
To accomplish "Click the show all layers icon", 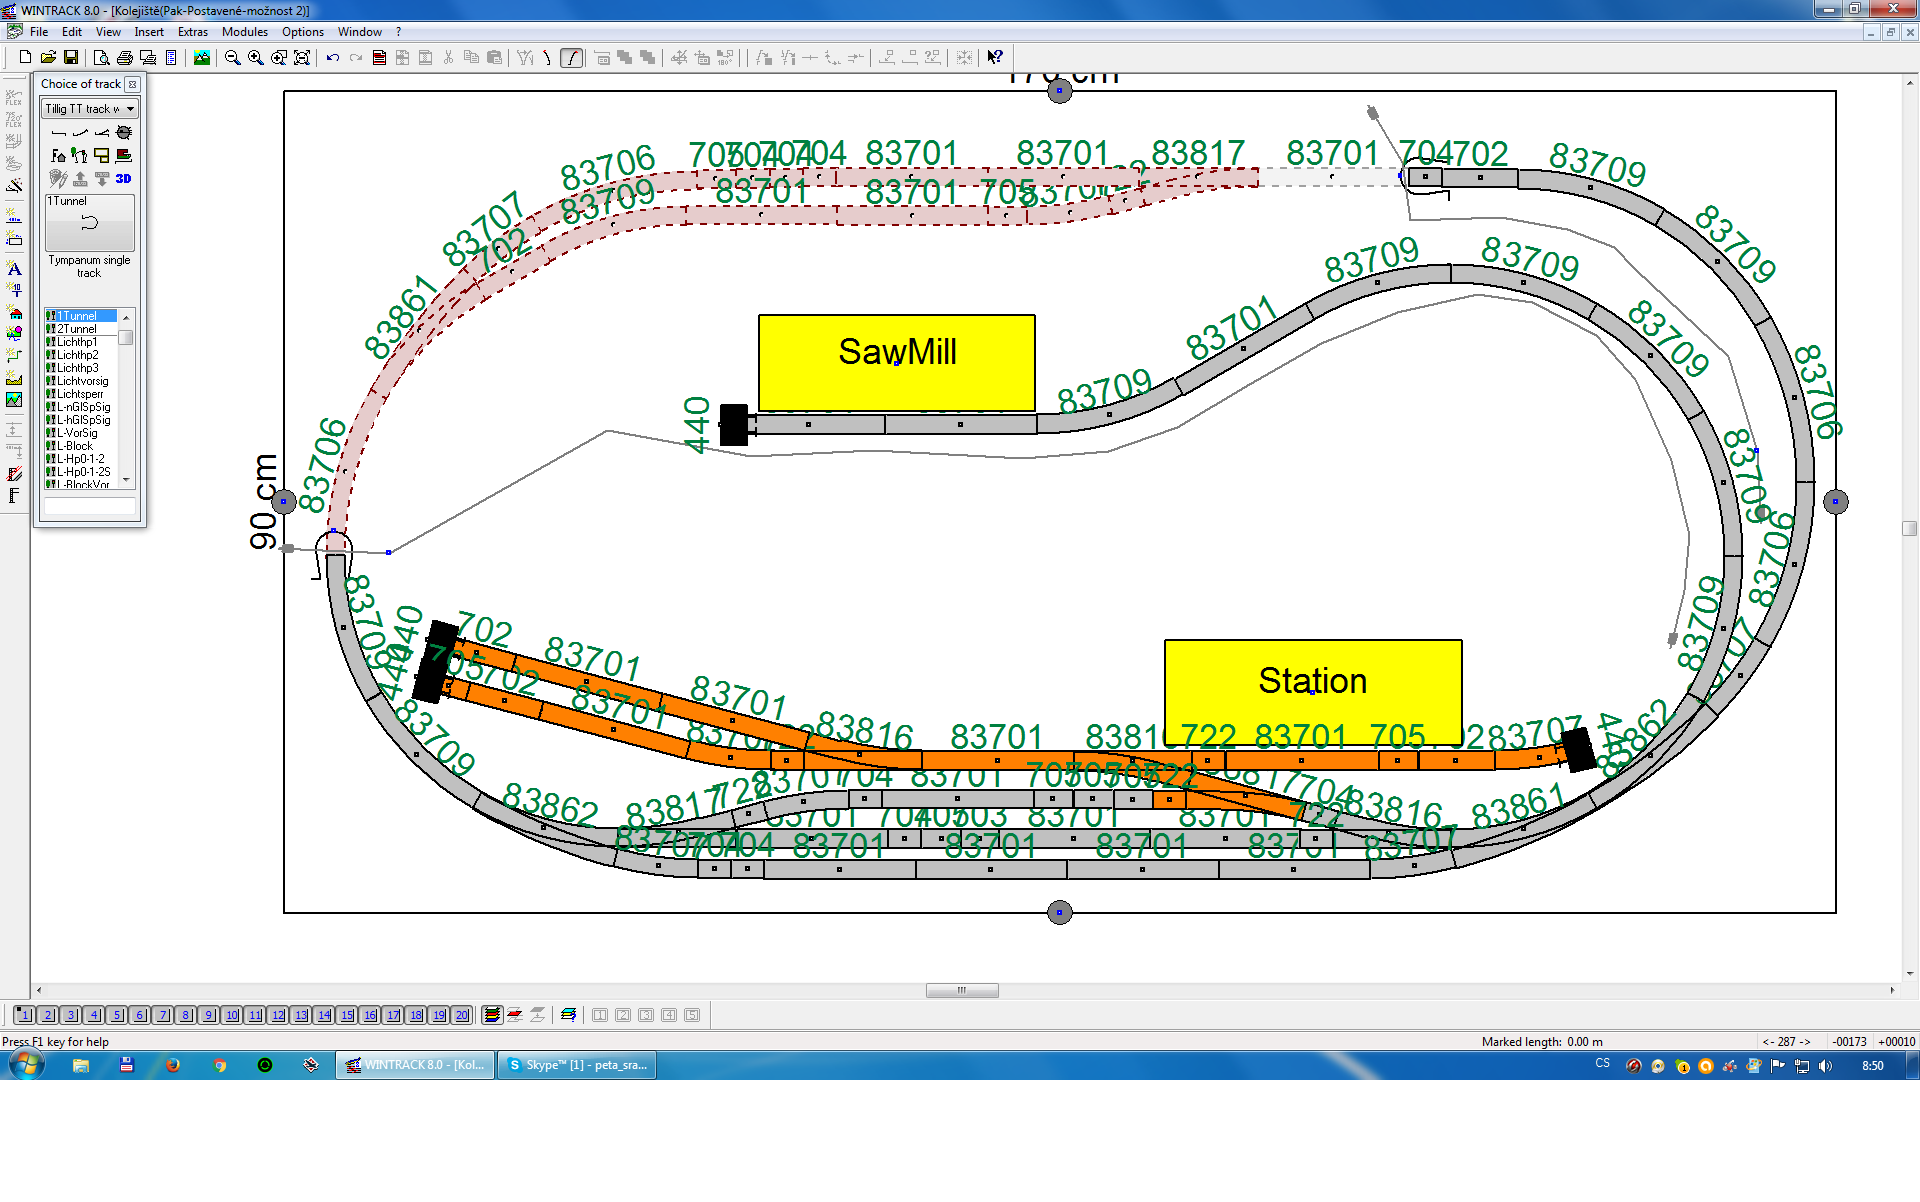I will pos(492,1015).
